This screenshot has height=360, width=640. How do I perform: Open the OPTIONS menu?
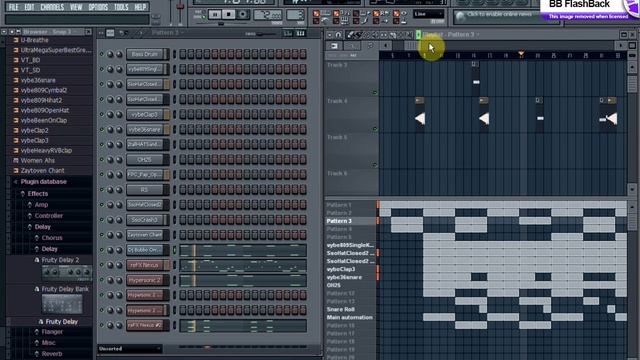[98, 7]
